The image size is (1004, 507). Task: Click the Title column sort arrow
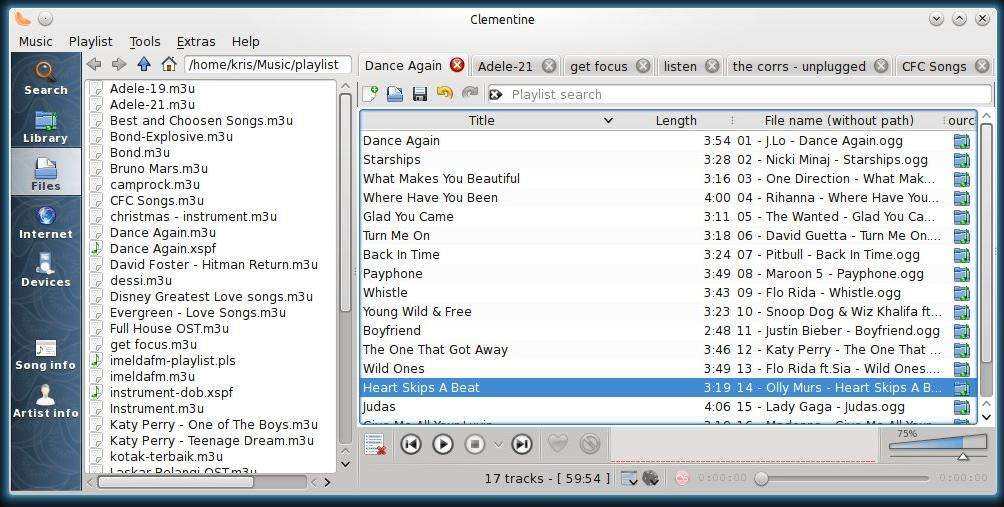[608, 120]
